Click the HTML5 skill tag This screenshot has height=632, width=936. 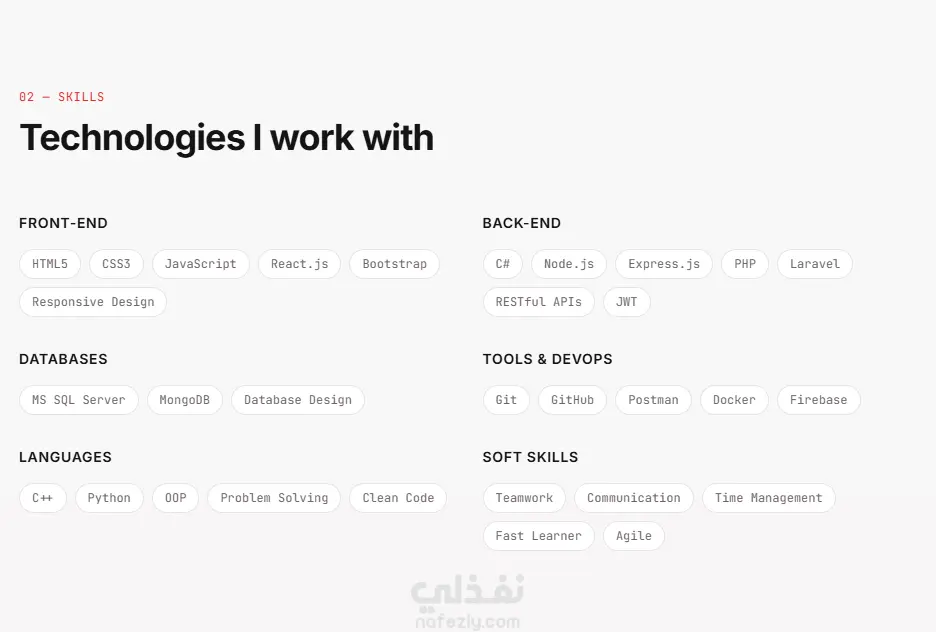pyautogui.click(x=50, y=264)
